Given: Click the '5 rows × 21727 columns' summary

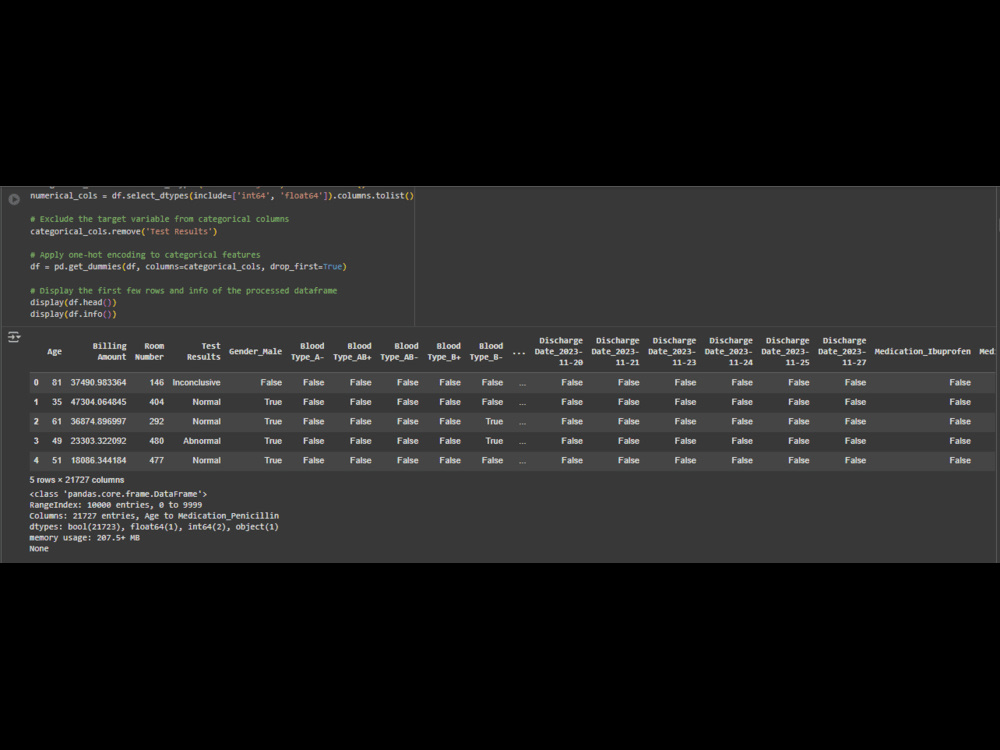Looking at the screenshot, I should point(77,480).
